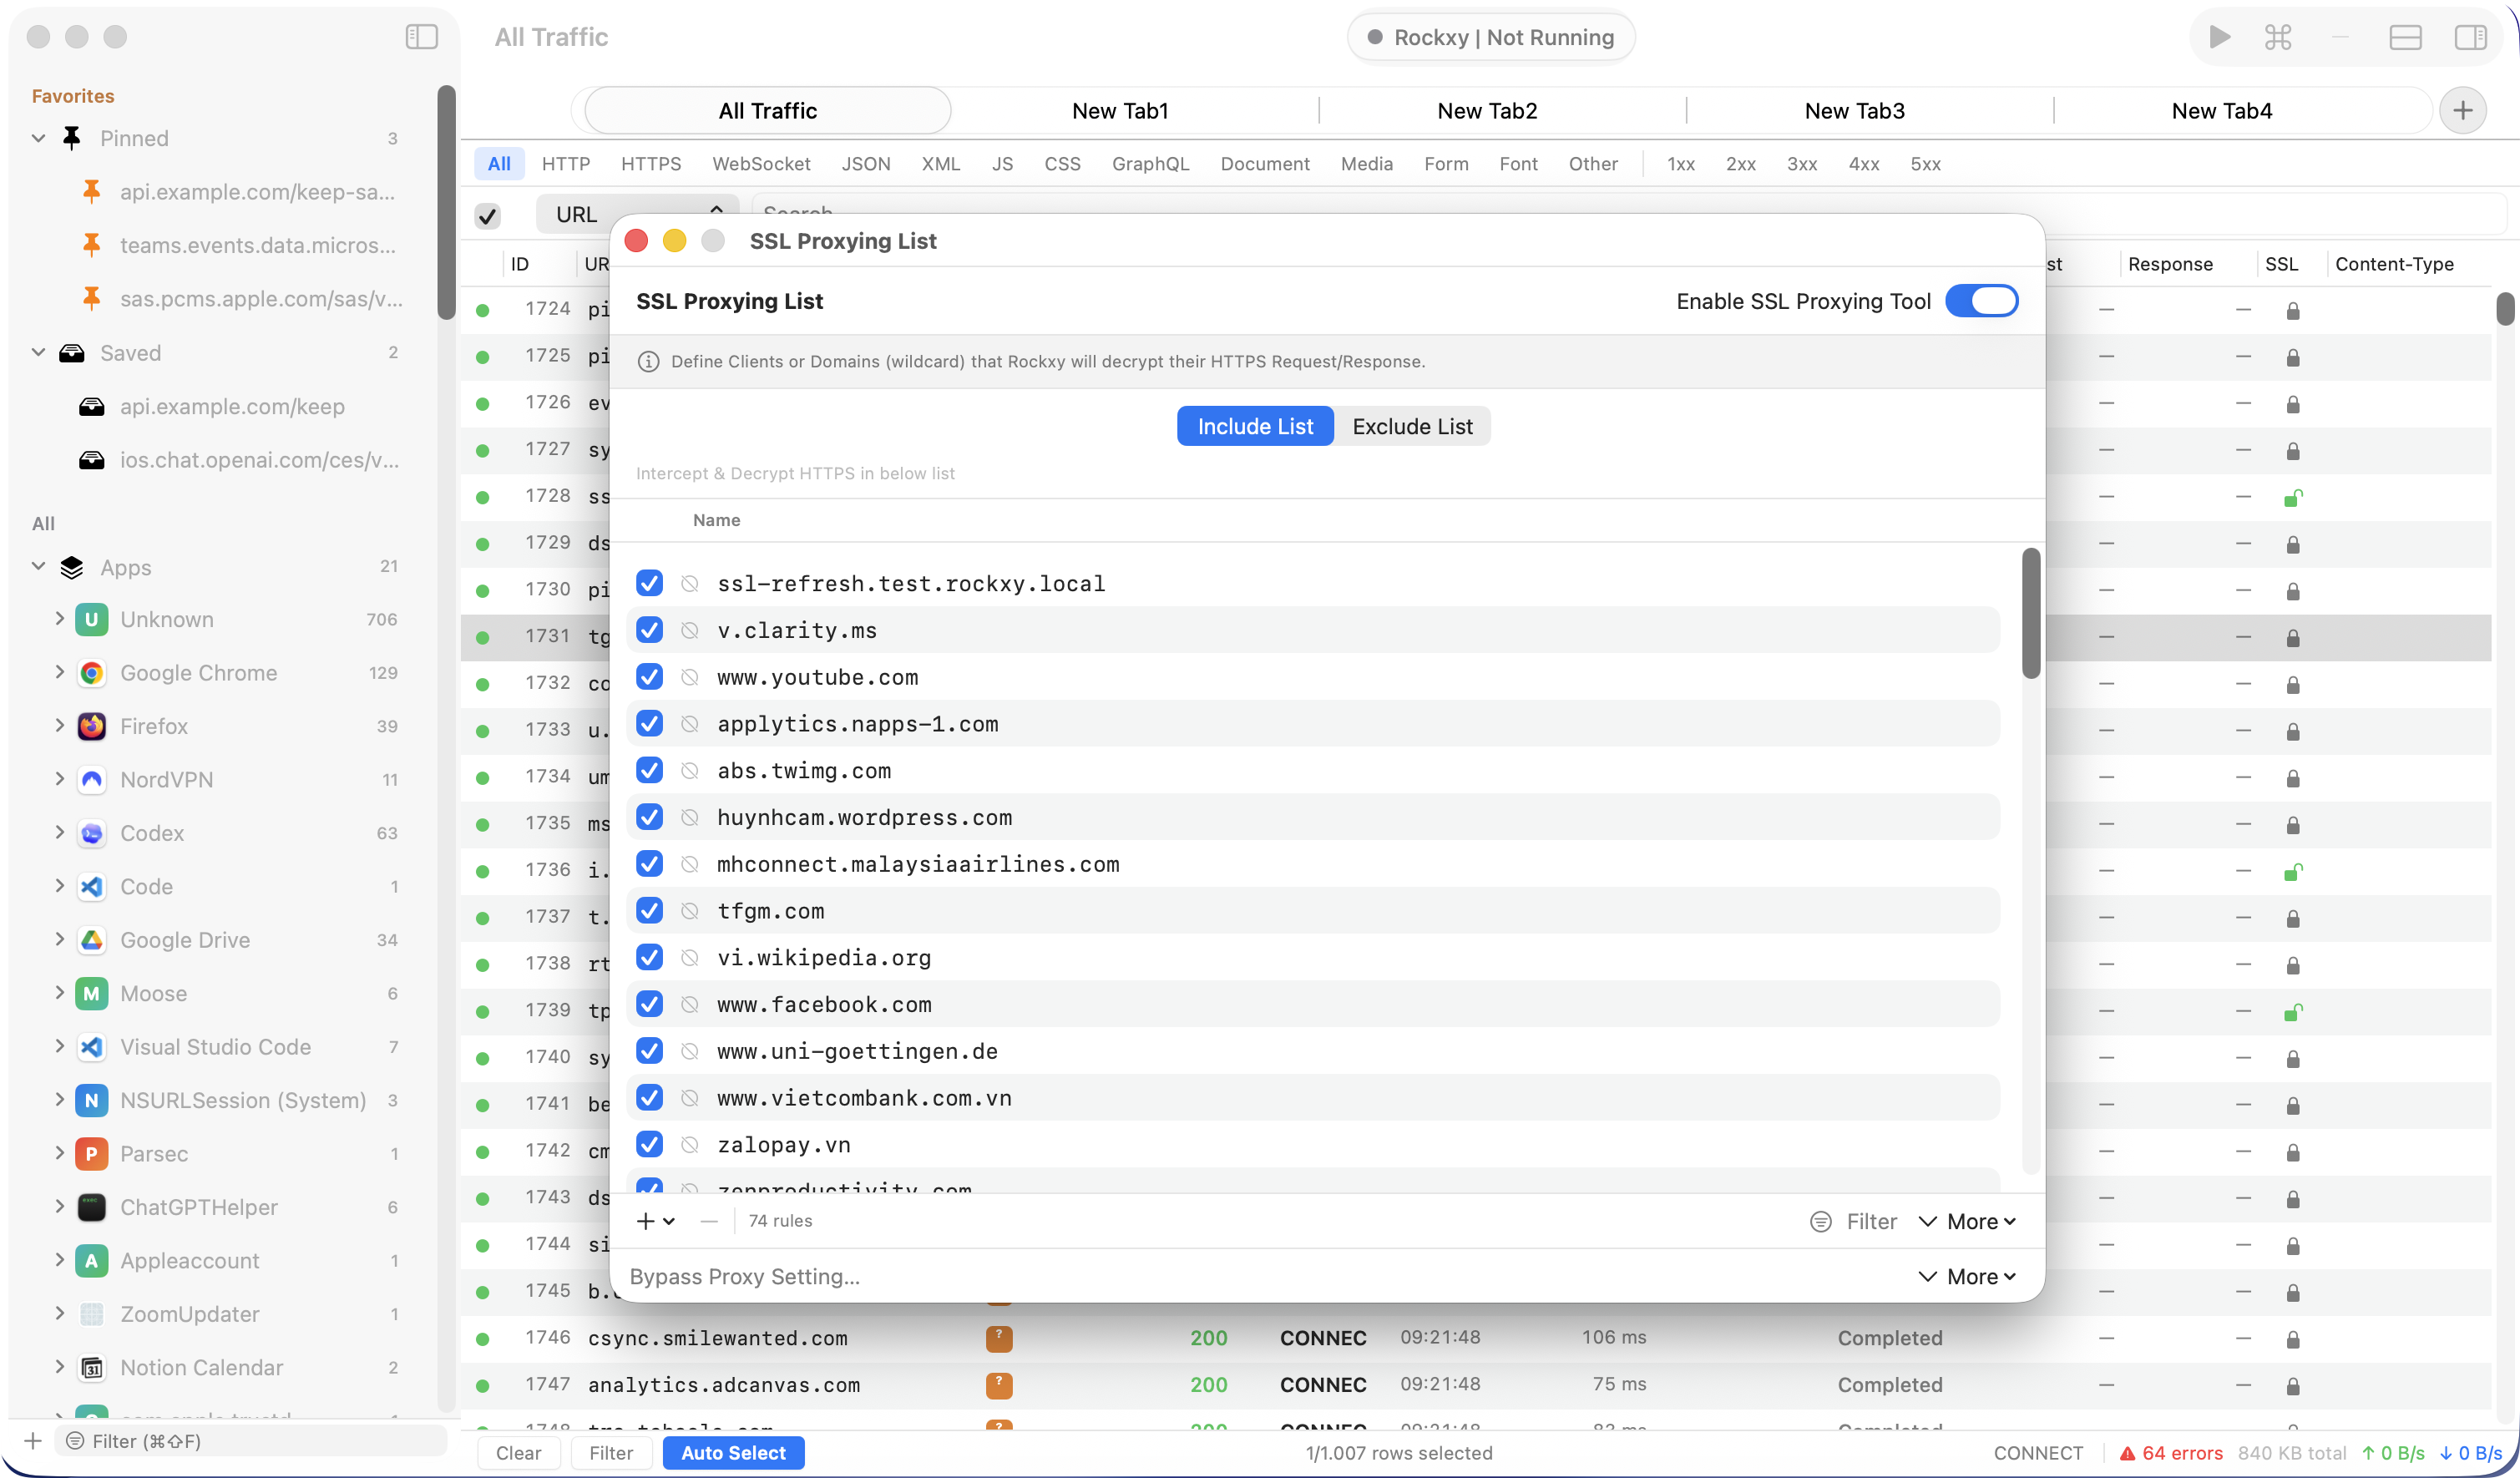Click the plus button at sidebar bottom
The image size is (2520, 1478).
(x=33, y=1441)
